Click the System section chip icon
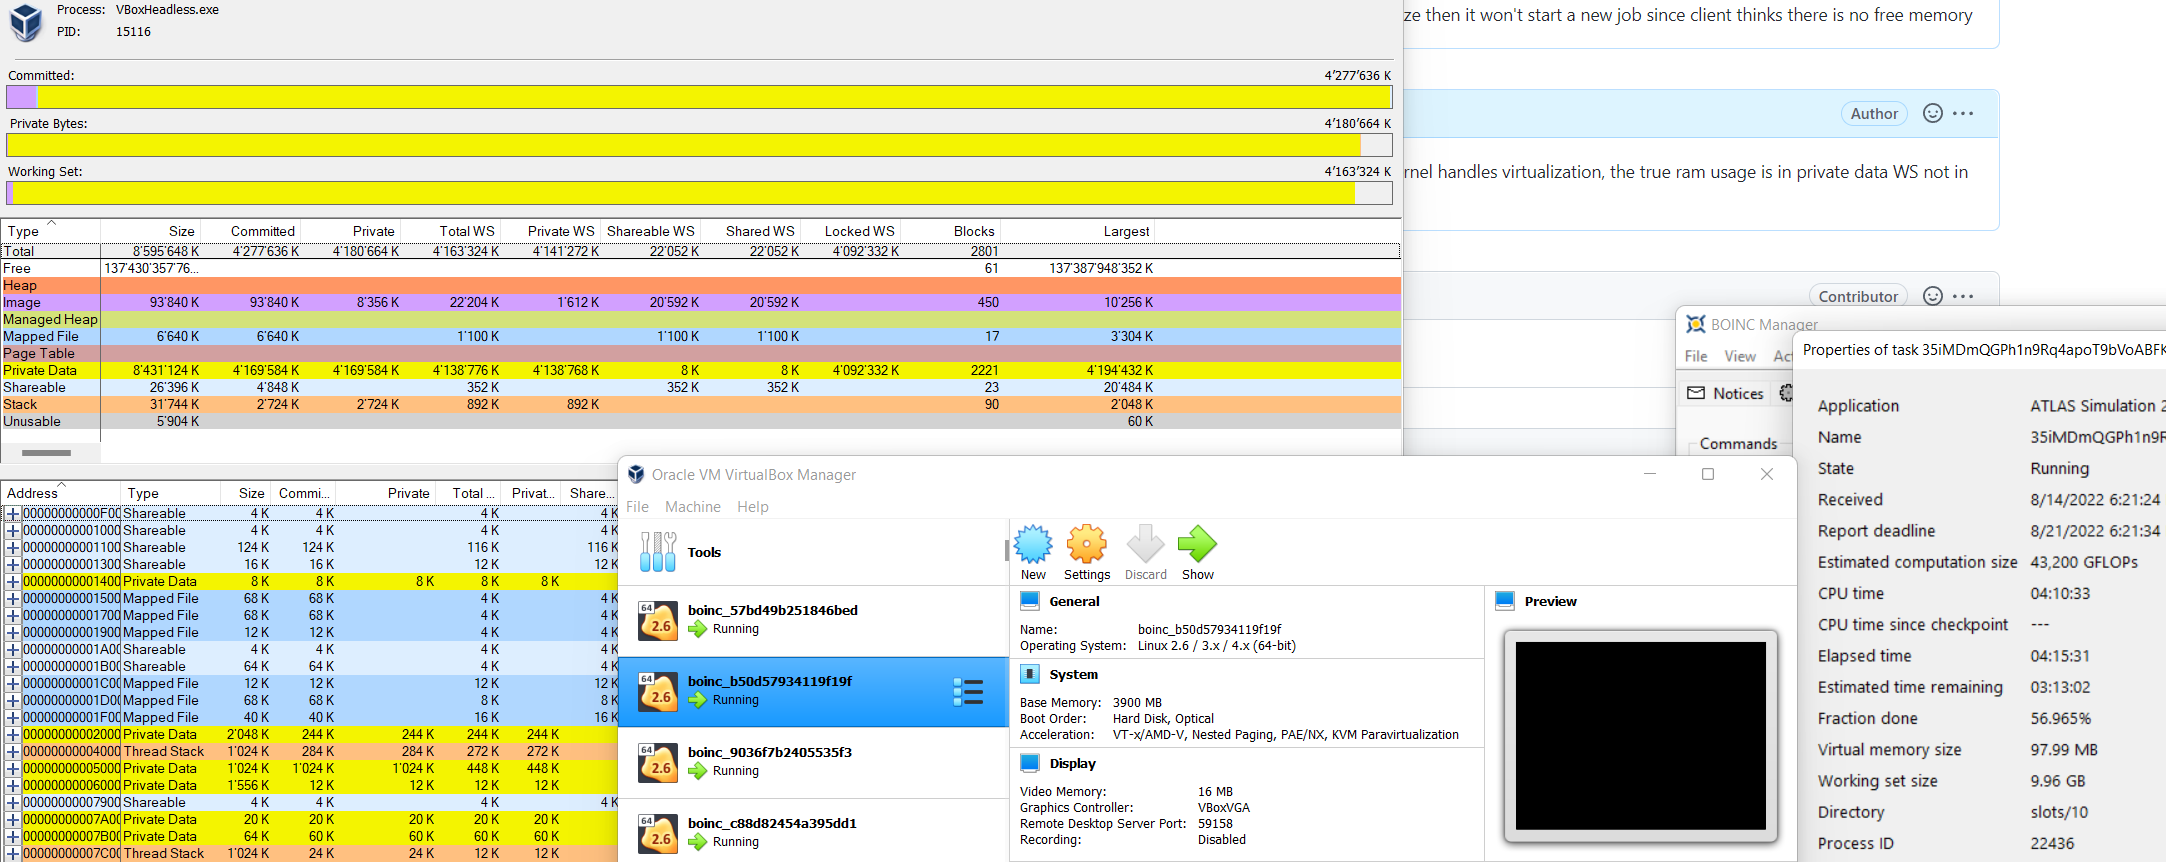 tap(1030, 674)
